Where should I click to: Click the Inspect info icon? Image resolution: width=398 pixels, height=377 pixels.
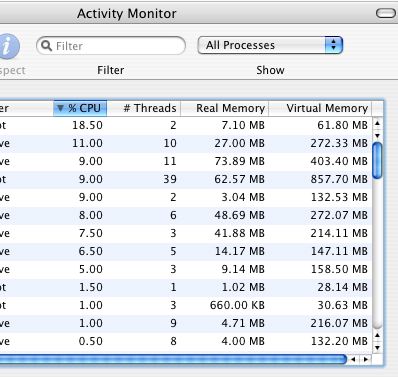coord(8,46)
